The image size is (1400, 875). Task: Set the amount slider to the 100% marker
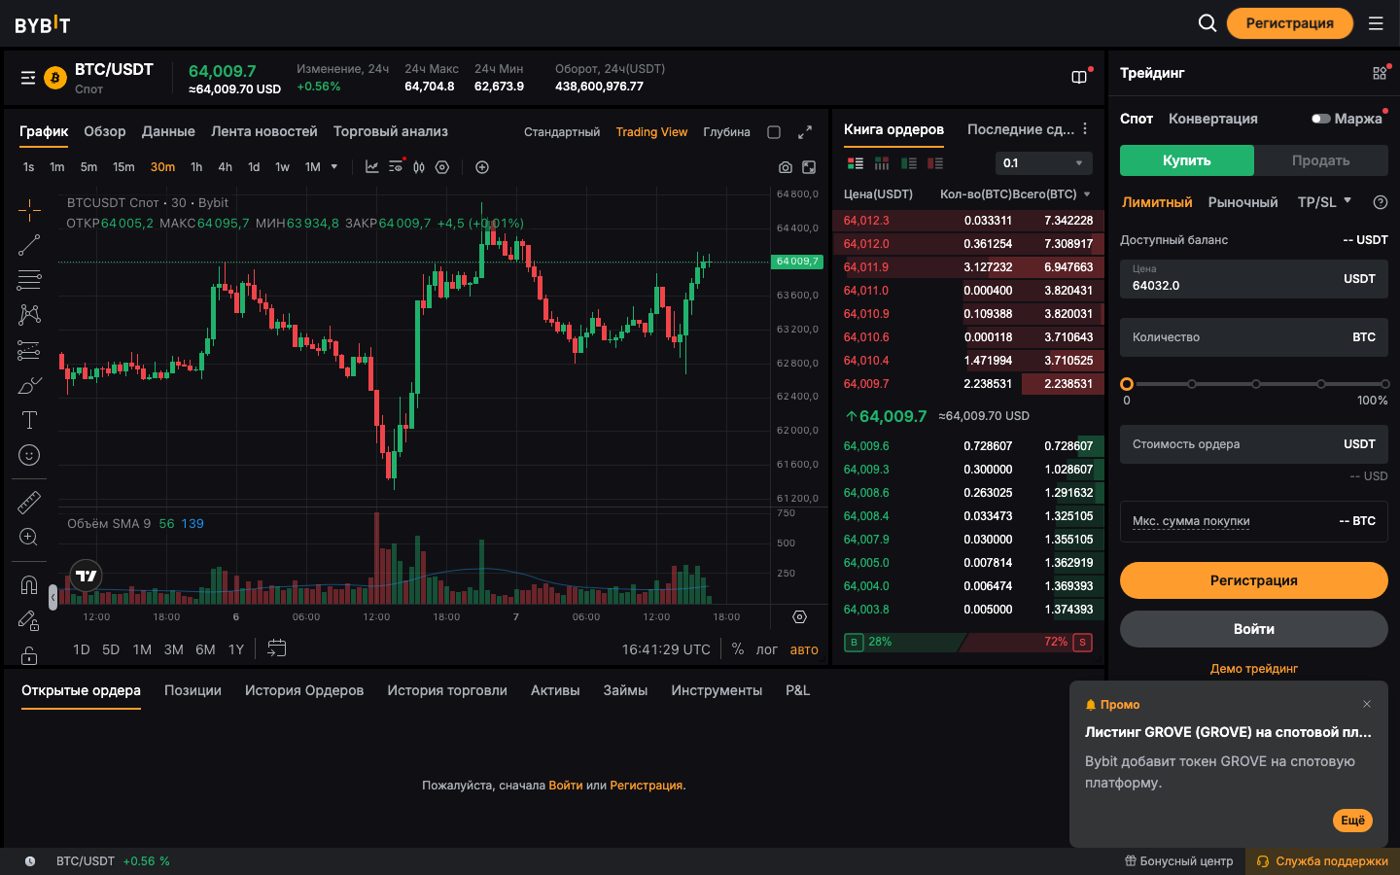[1385, 384]
